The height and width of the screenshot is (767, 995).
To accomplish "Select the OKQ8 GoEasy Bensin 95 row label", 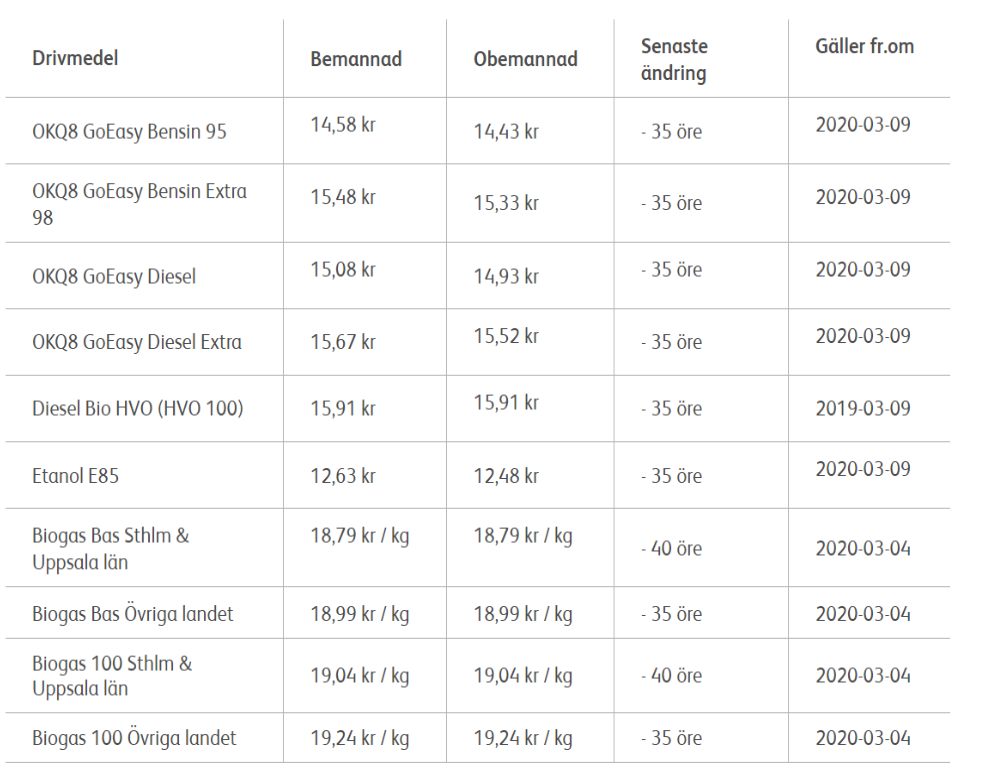I will [129, 131].
